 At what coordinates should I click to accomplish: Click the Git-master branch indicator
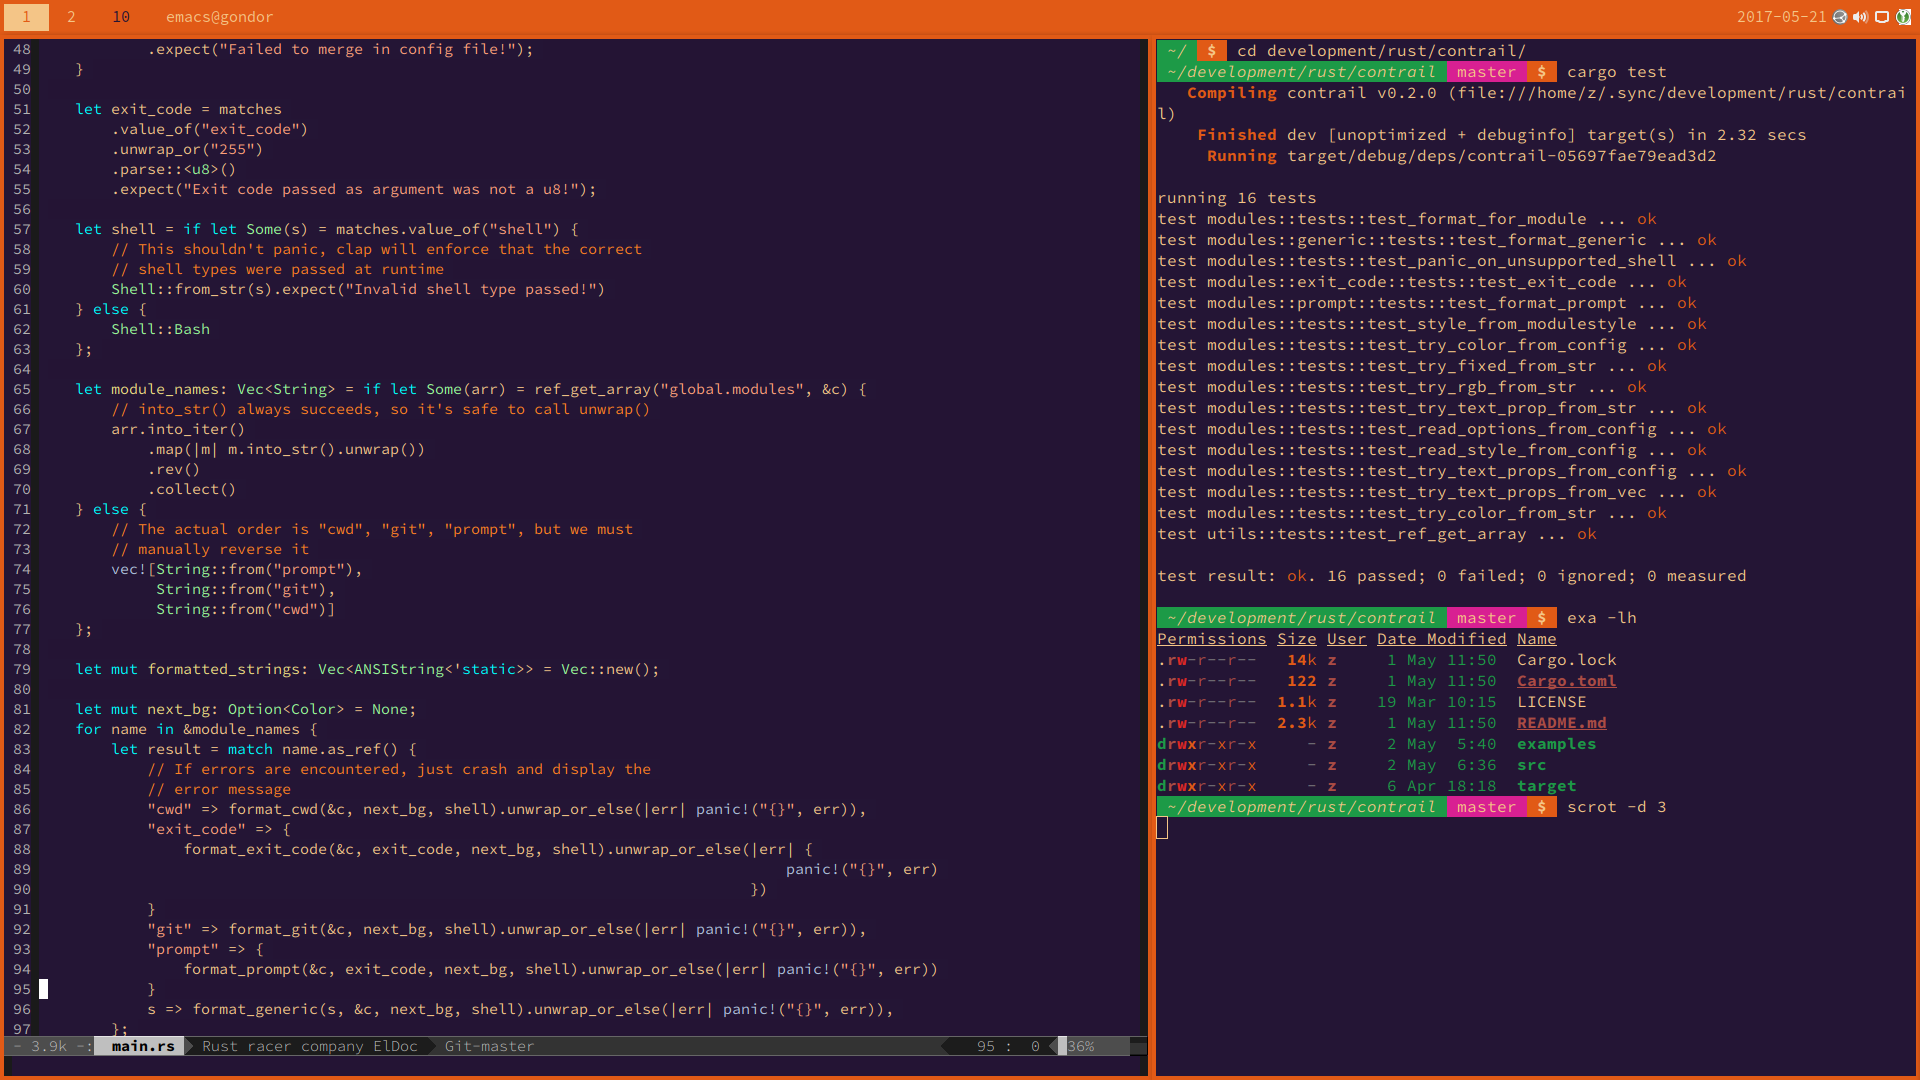pos(488,1046)
